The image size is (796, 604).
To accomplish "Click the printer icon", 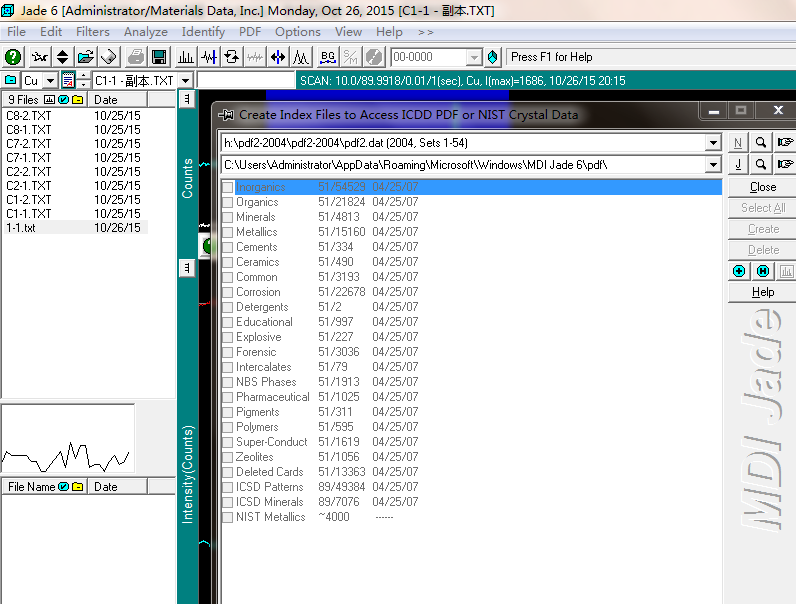I will [x=136, y=57].
